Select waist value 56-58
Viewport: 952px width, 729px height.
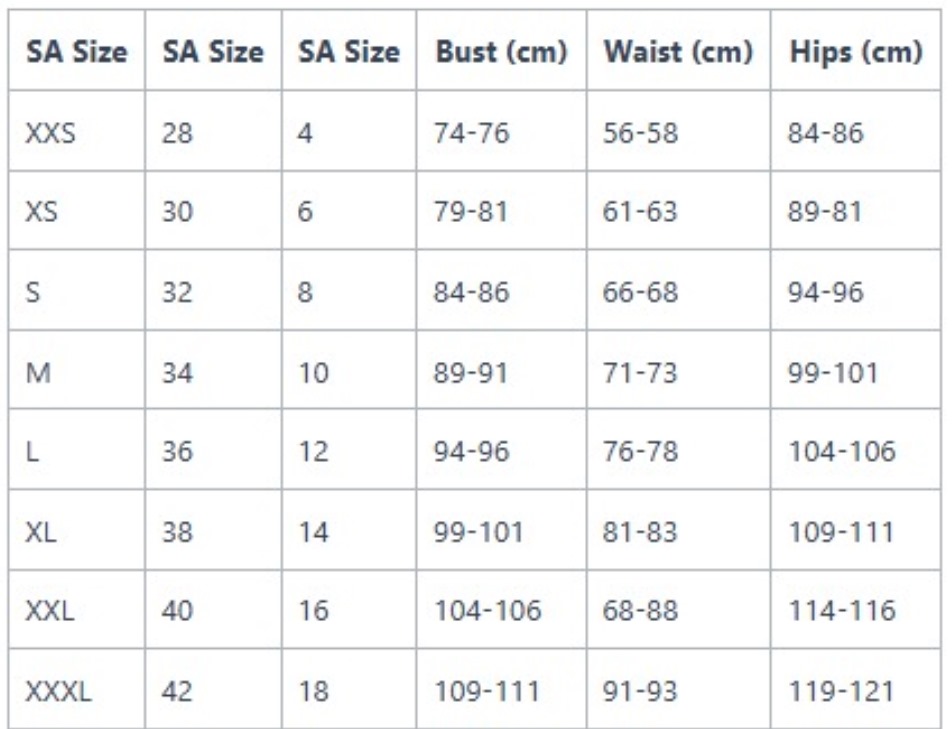[x=640, y=133]
